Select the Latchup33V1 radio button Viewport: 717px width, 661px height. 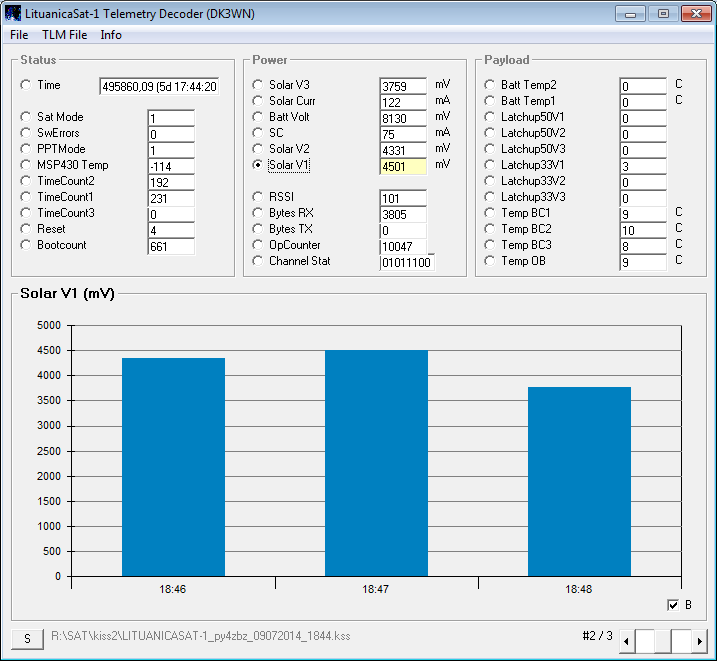pos(489,165)
